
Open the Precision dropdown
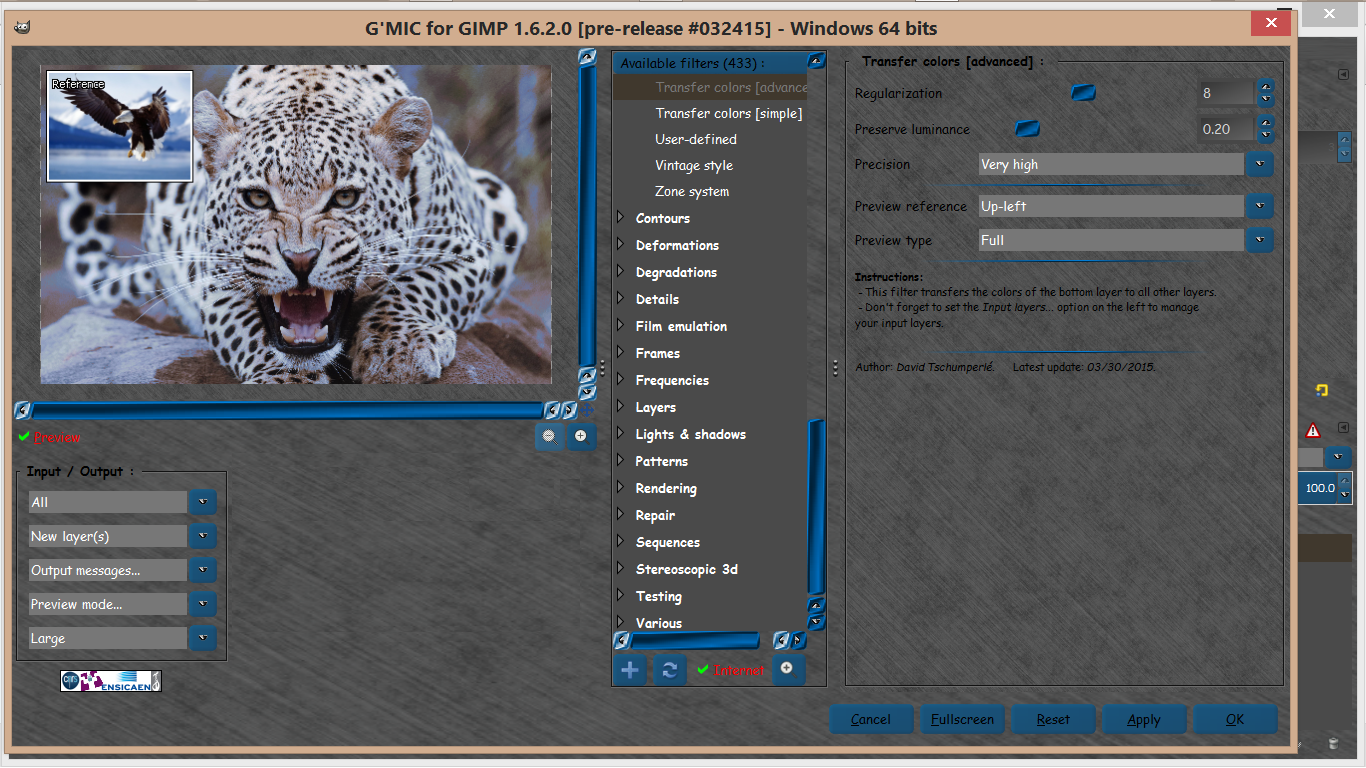(1260, 164)
